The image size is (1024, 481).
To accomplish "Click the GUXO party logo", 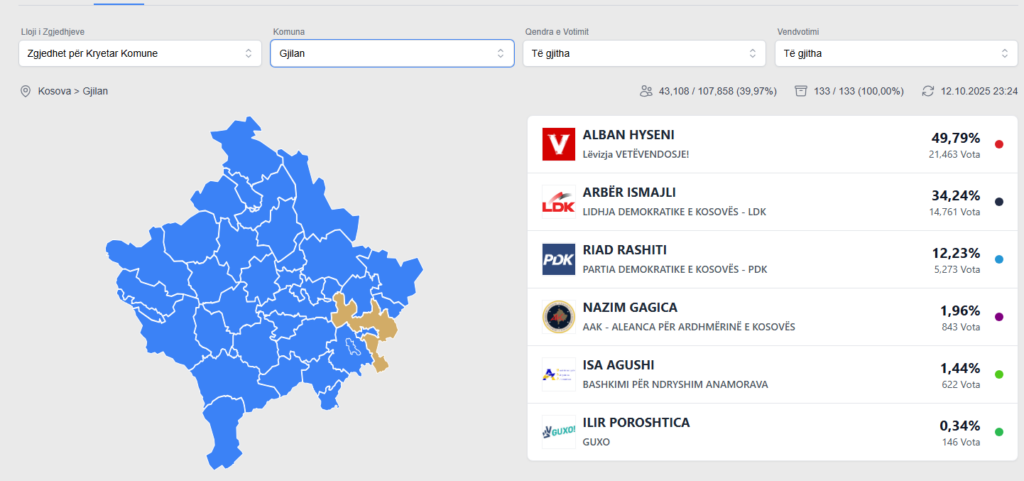I will 558,432.
